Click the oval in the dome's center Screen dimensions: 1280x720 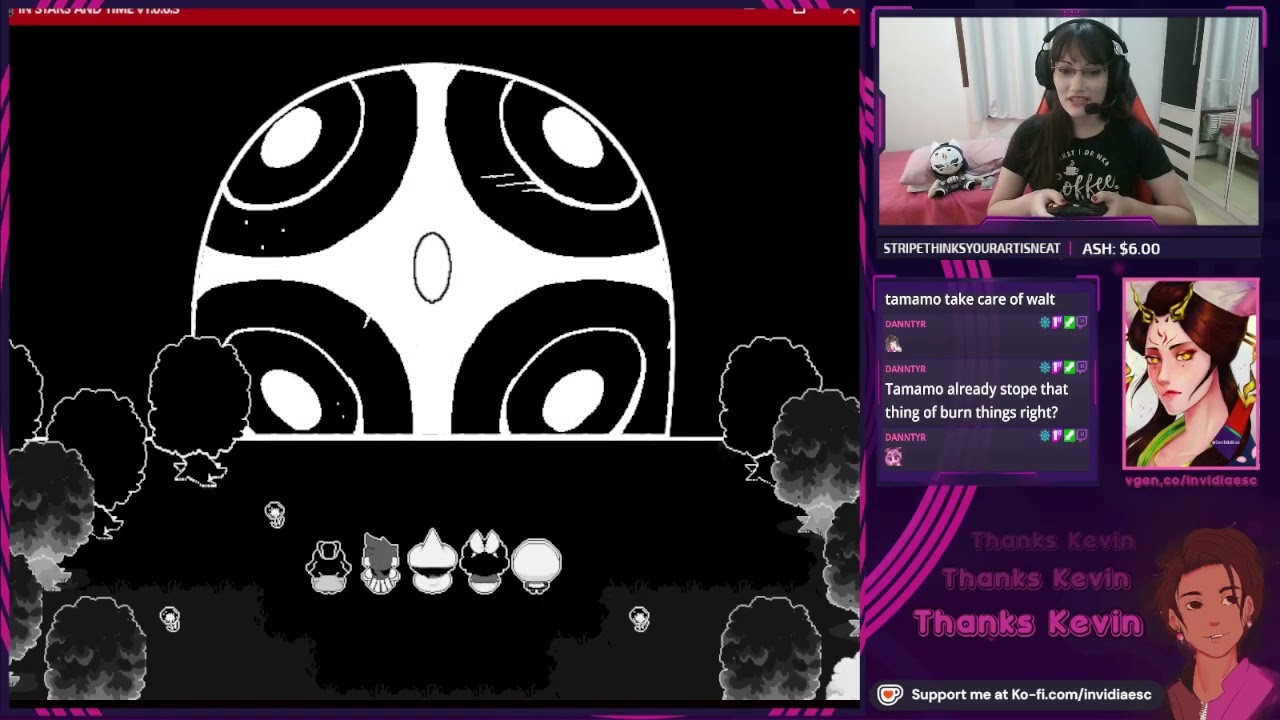(432, 267)
